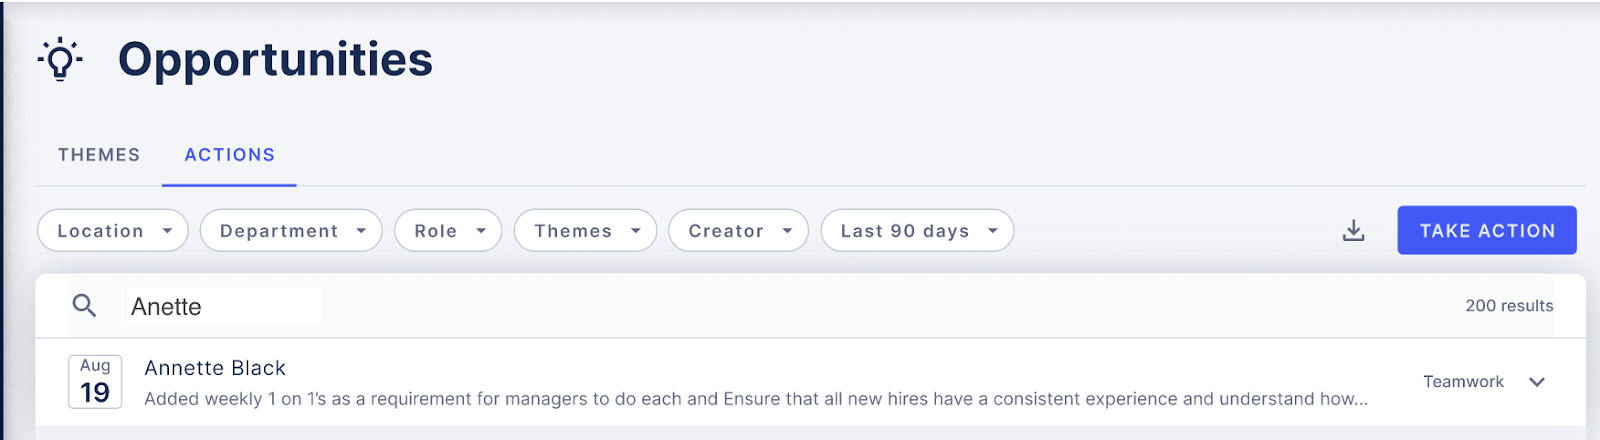Open the Department filter dropdown

pyautogui.click(x=291, y=231)
